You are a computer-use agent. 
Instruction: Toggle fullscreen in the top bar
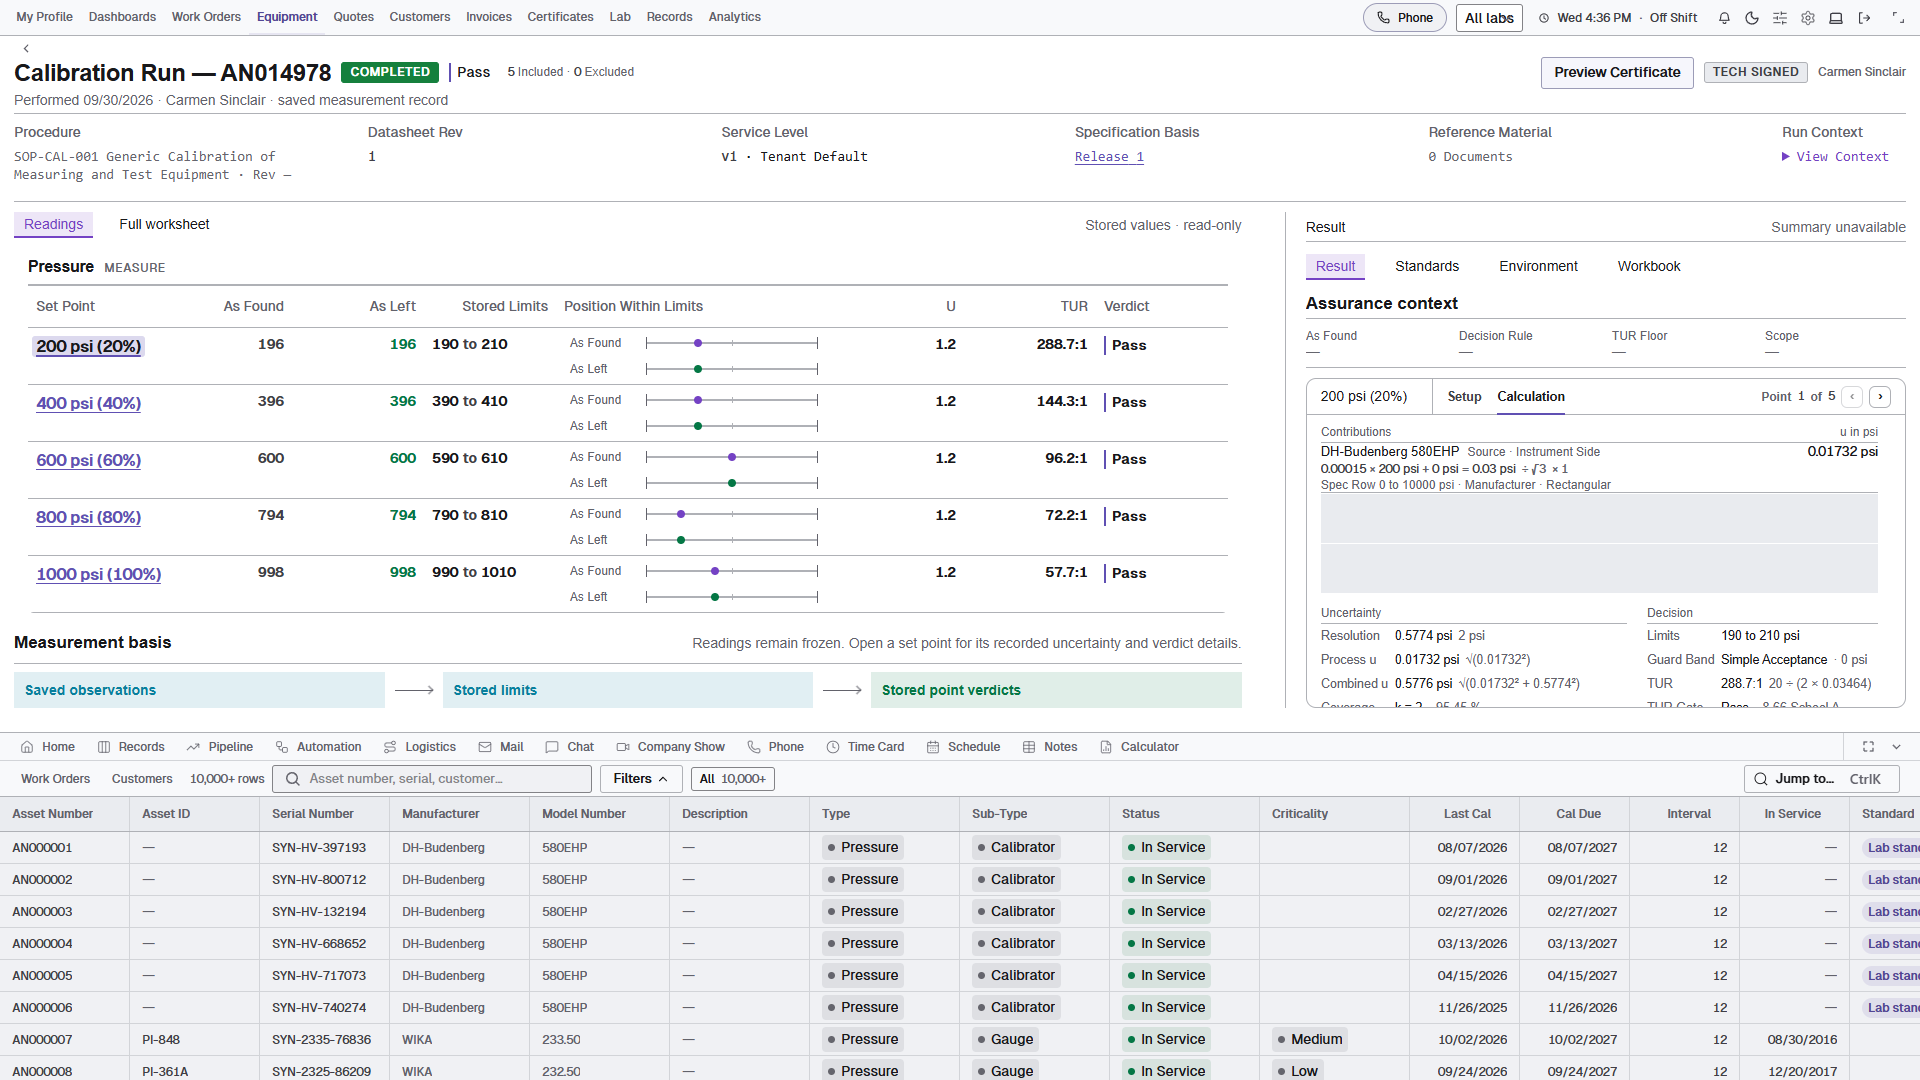point(1898,18)
